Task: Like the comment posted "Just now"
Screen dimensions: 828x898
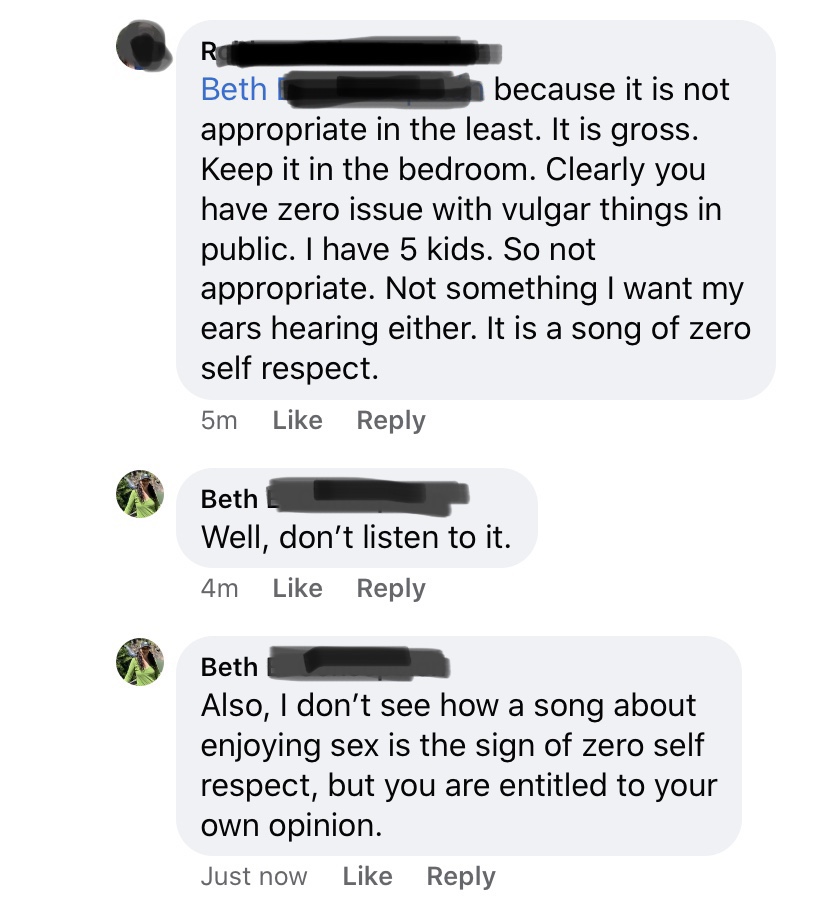Action: [367, 877]
